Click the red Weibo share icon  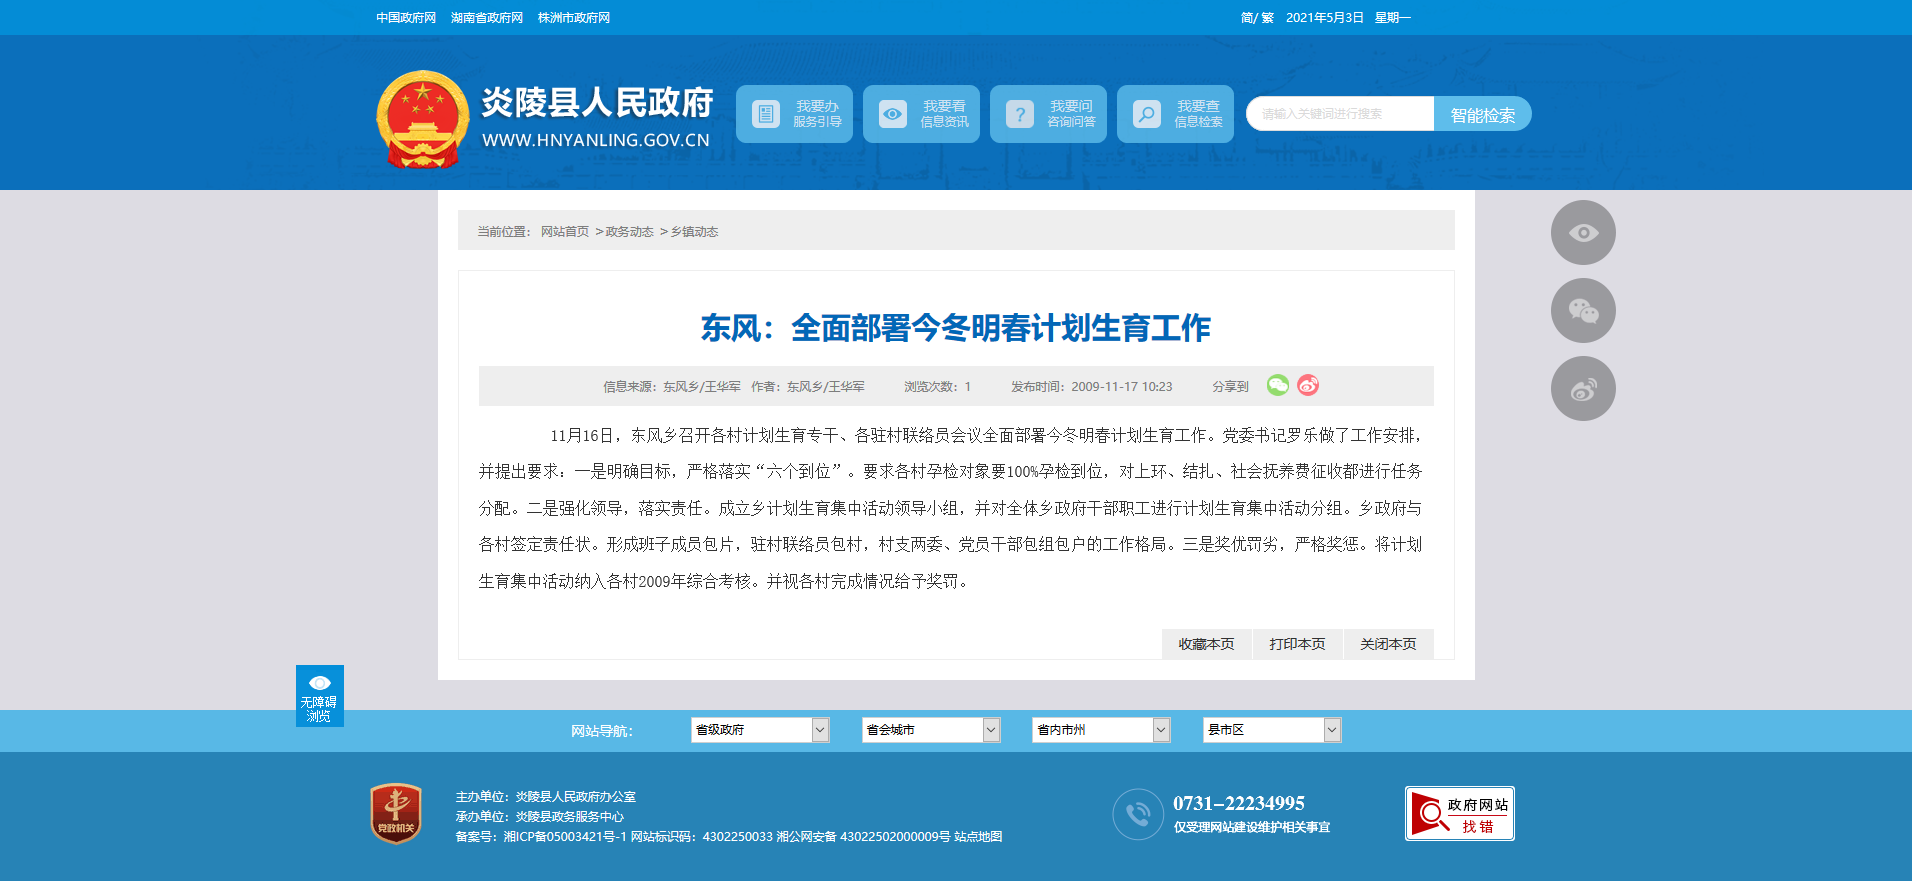pyautogui.click(x=1308, y=385)
